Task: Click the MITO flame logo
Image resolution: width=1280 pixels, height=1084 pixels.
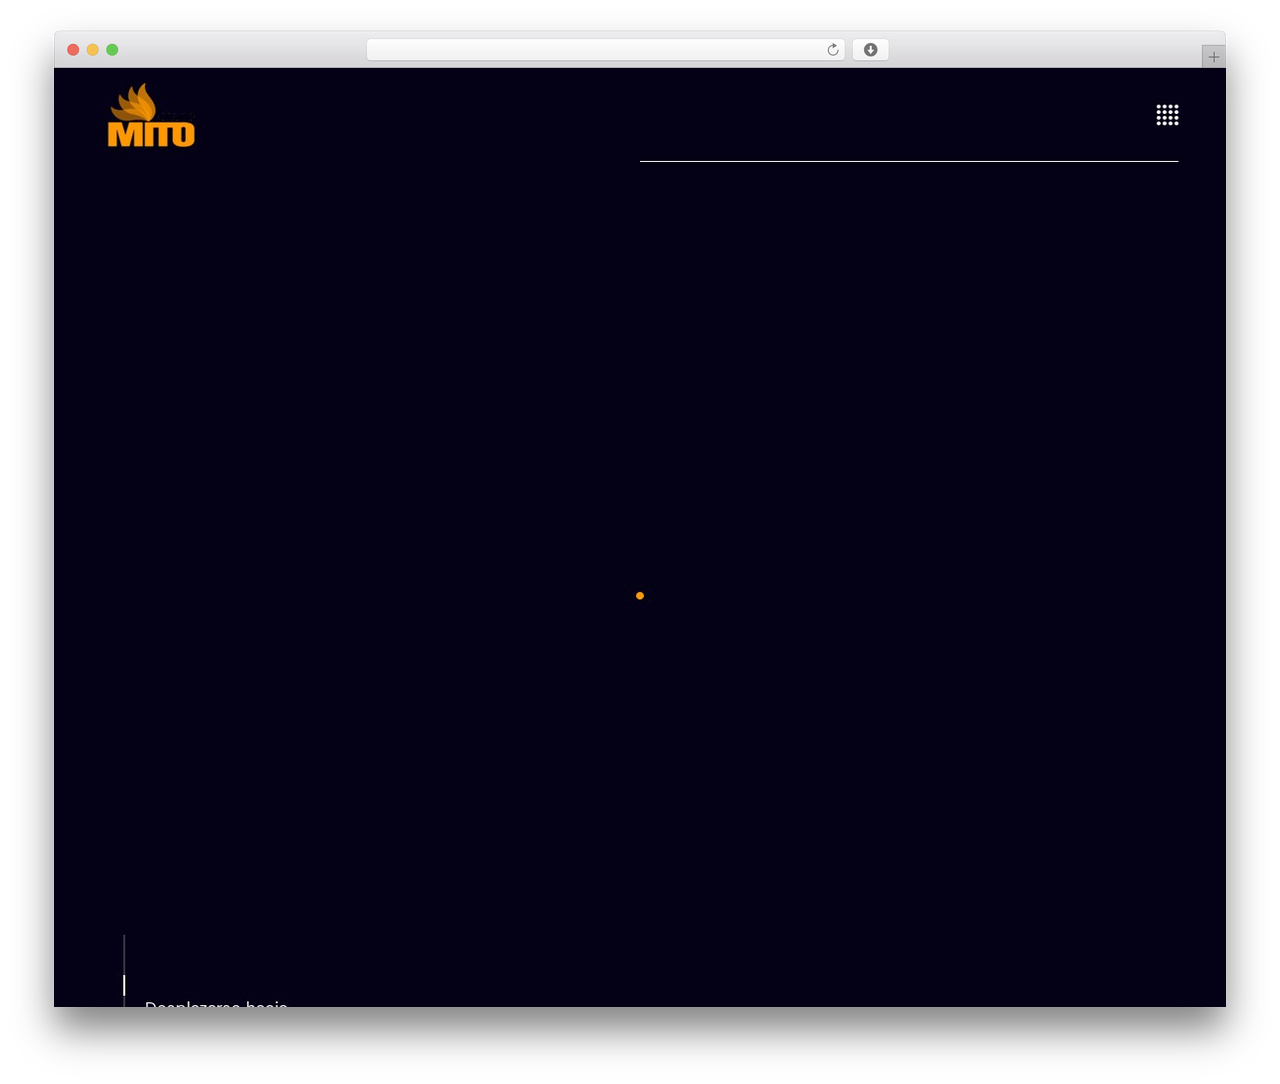Action: pyautogui.click(x=151, y=115)
